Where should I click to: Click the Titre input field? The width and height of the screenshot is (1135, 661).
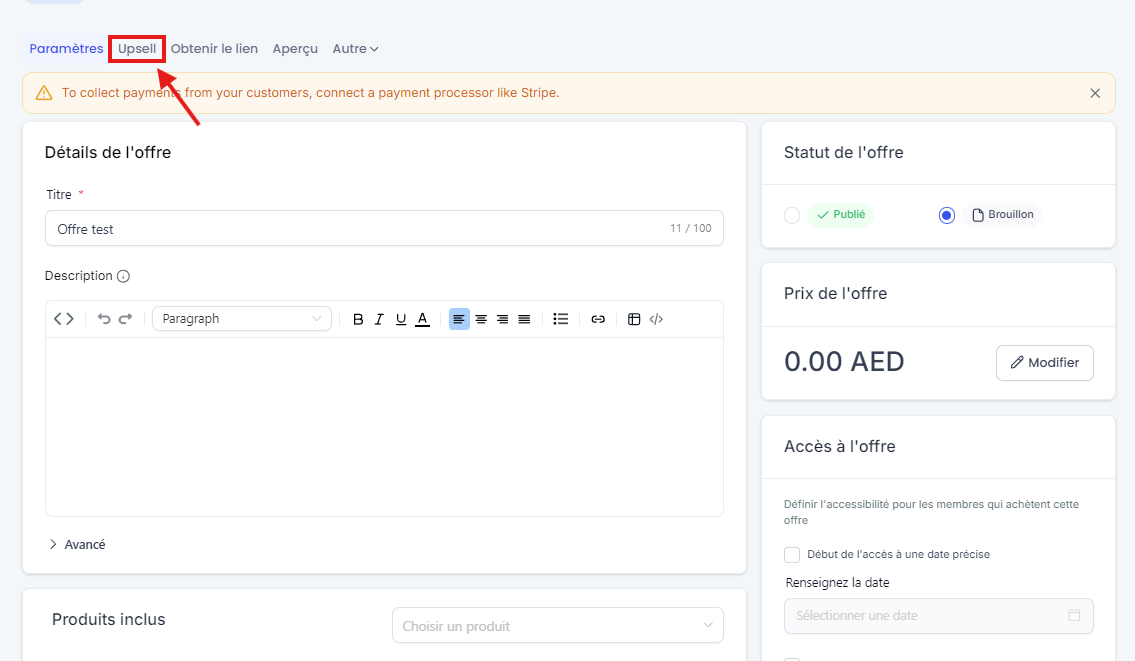tap(384, 229)
